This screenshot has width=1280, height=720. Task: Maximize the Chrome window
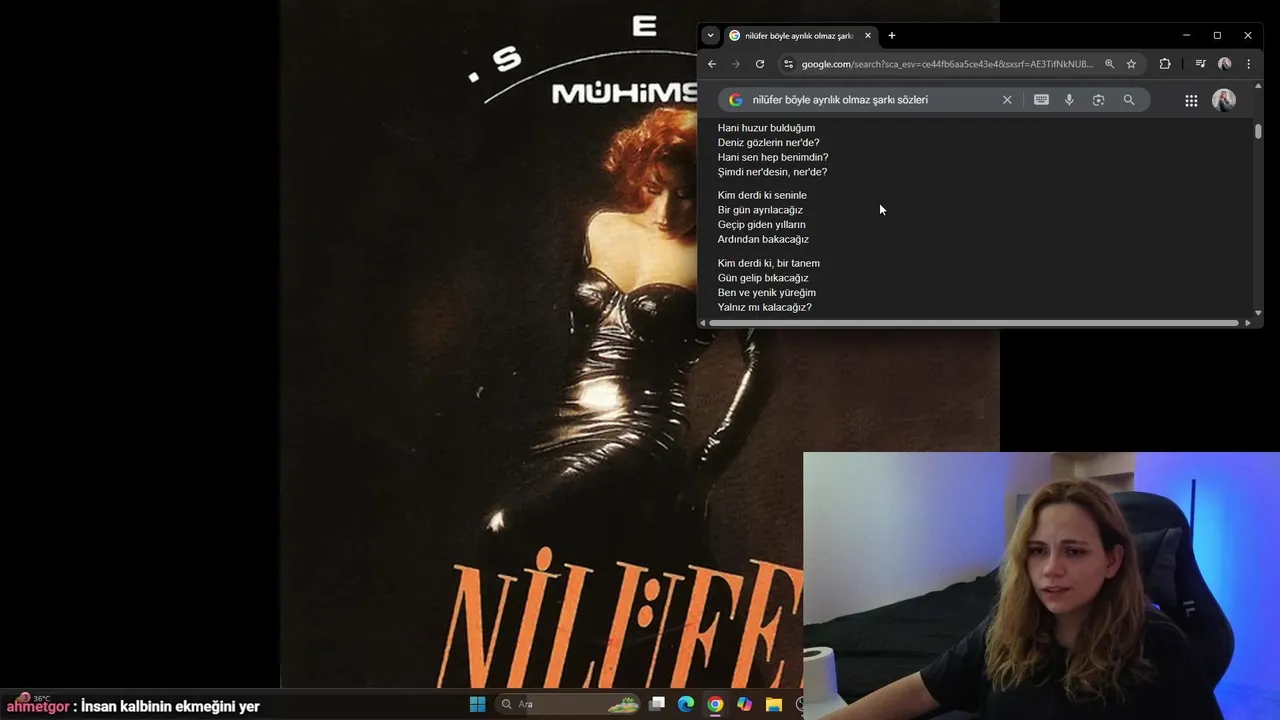click(1217, 35)
